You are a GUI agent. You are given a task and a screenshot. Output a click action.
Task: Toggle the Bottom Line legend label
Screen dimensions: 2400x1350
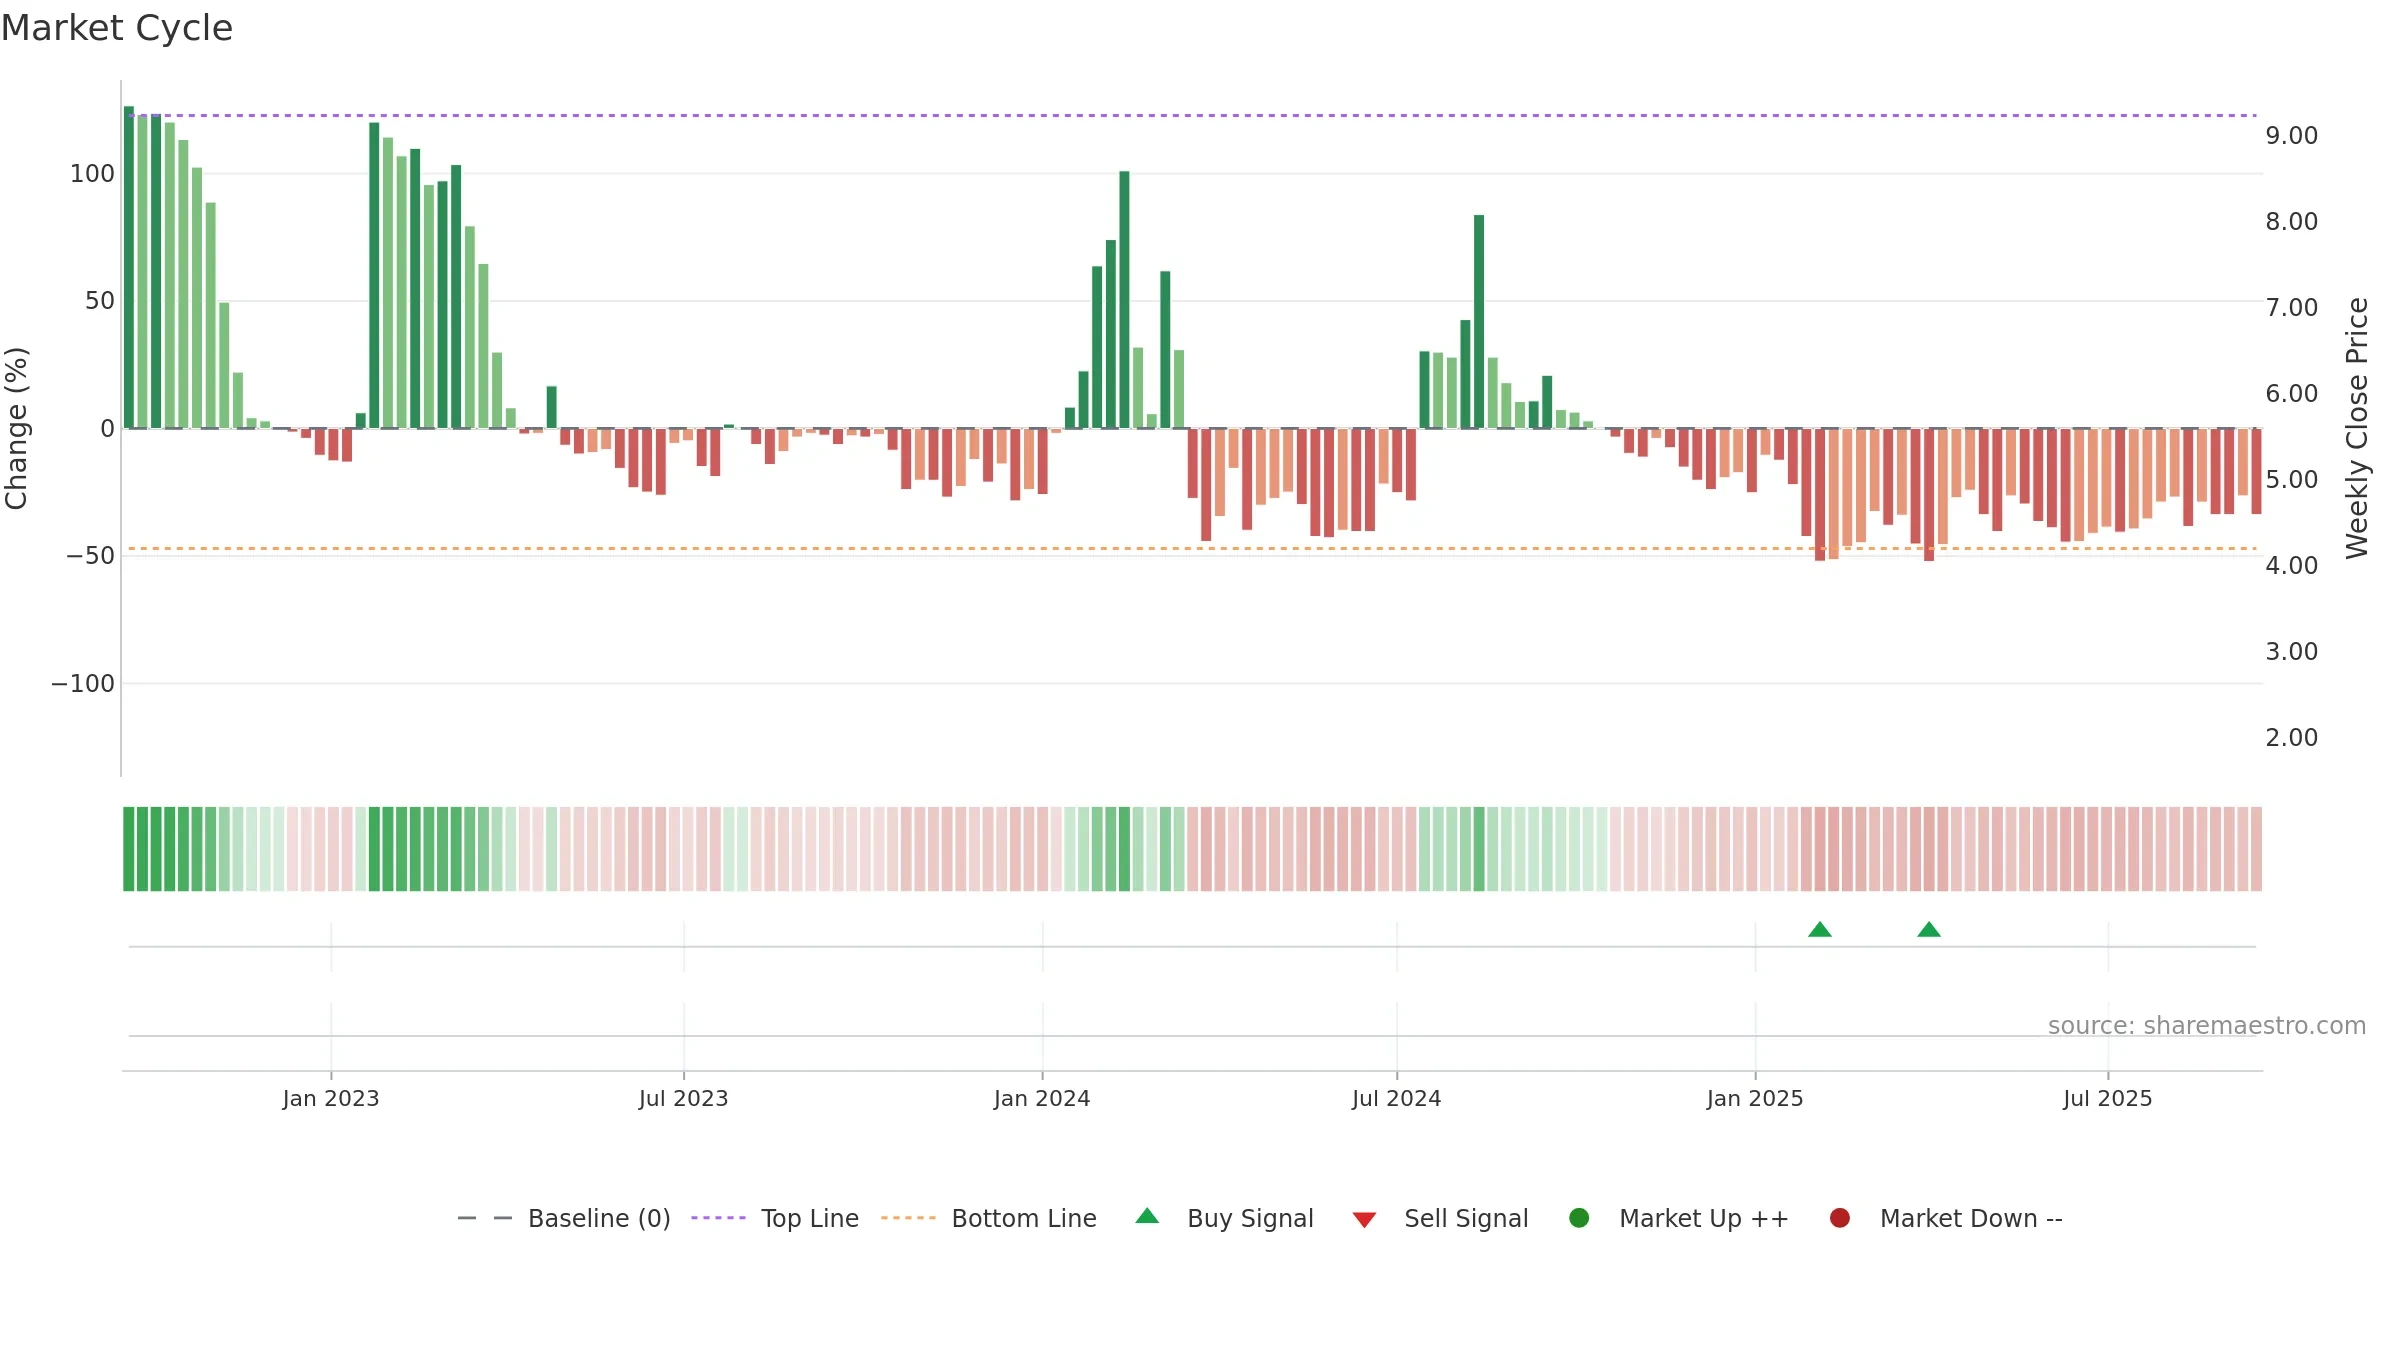(1024, 1219)
